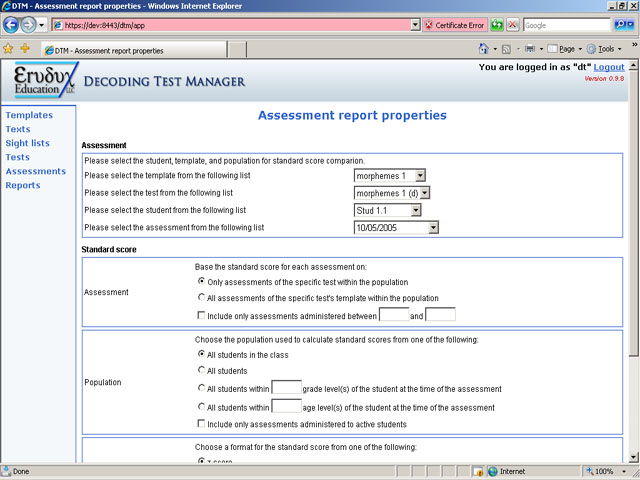Screen dimensions: 640x480
Task: Click the browser Back arrow button
Action: click(x=11, y=25)
